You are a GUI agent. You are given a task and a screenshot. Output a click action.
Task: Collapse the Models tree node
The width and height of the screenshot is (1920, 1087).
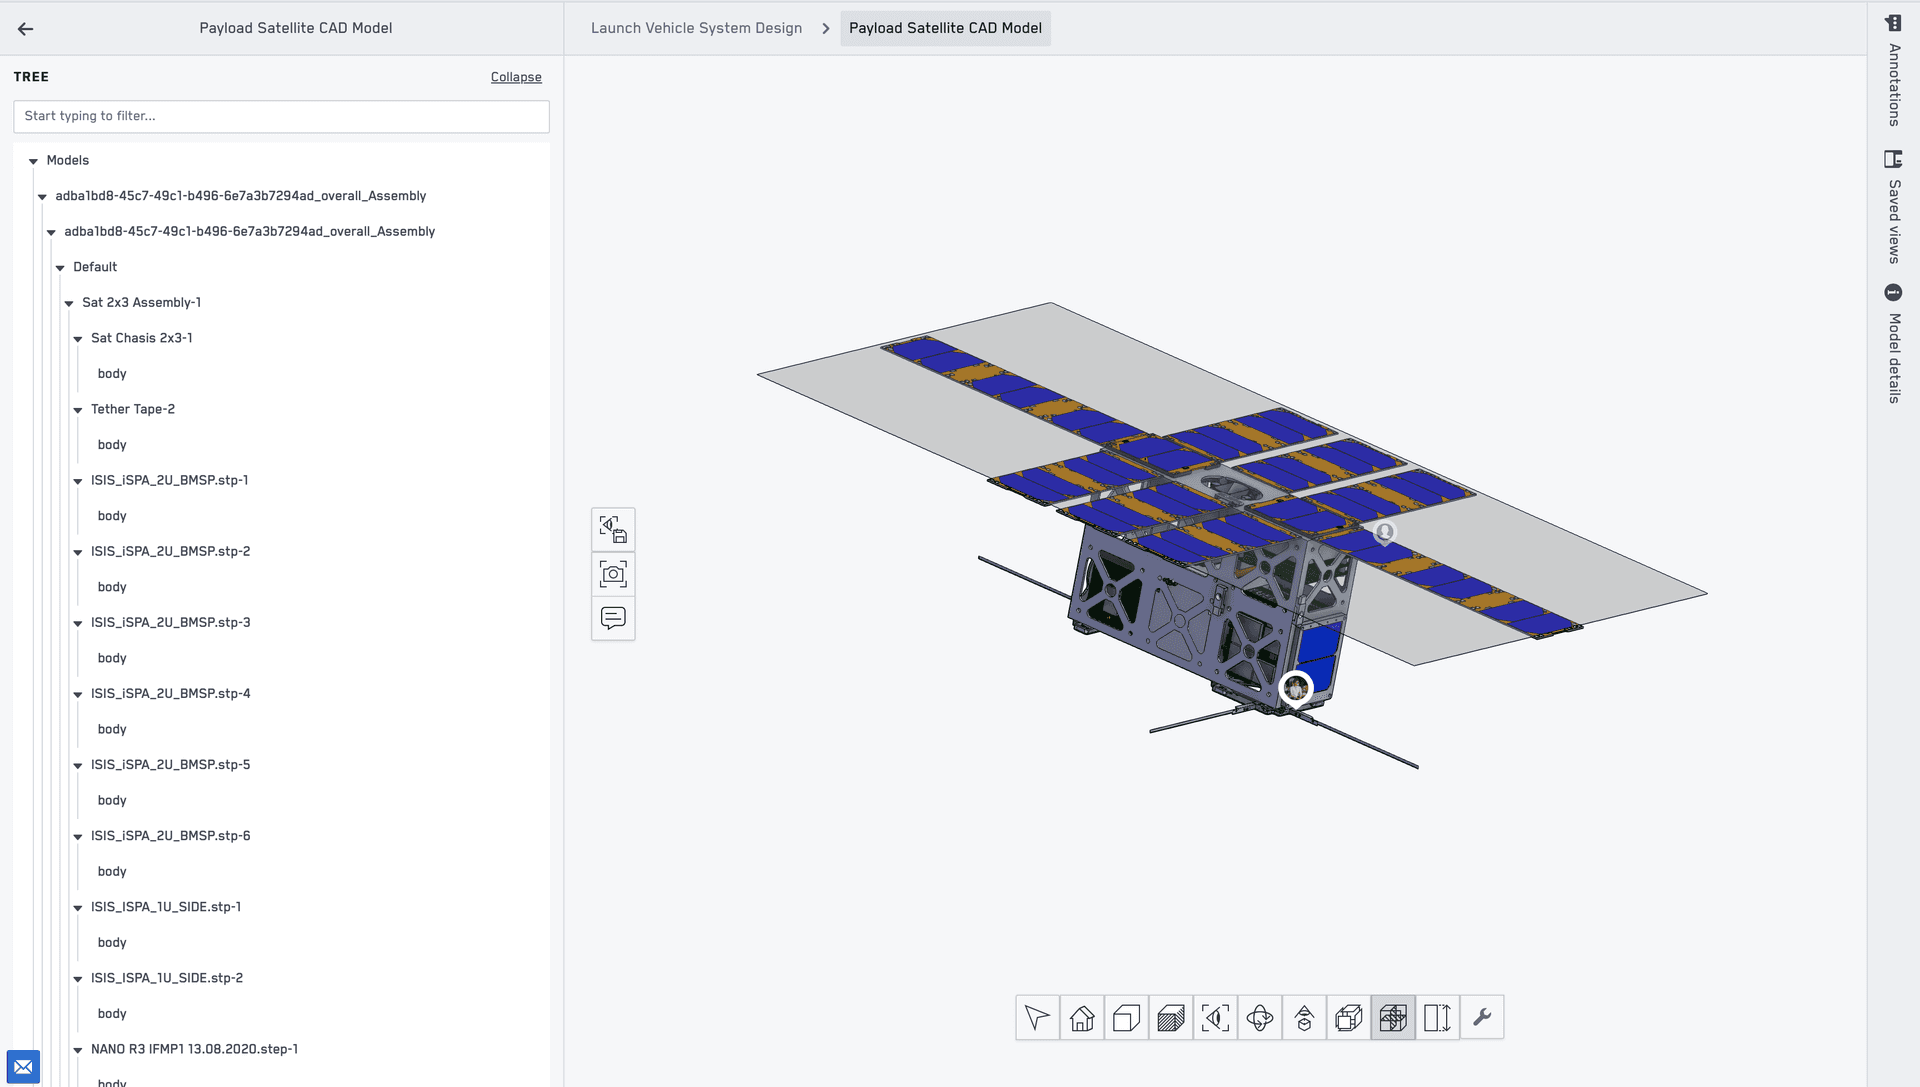[33, 161]
